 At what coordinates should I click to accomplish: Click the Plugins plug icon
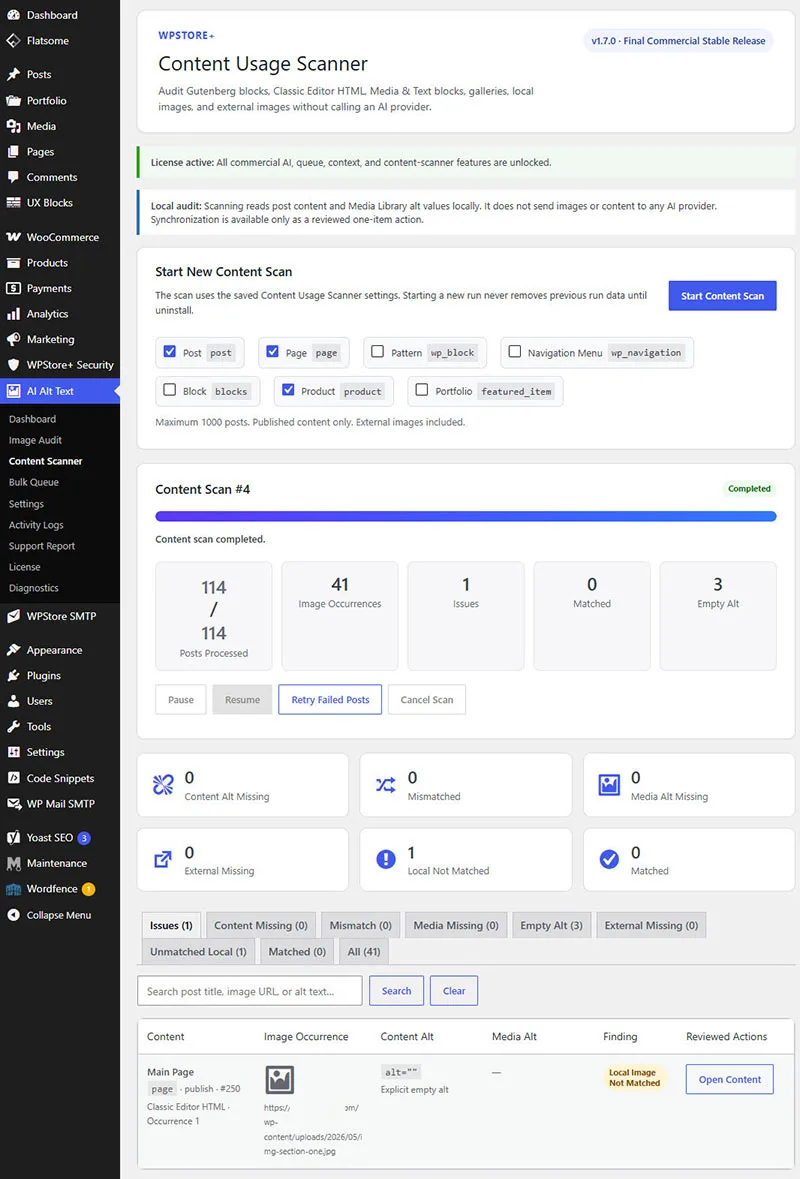coord(14,675)
